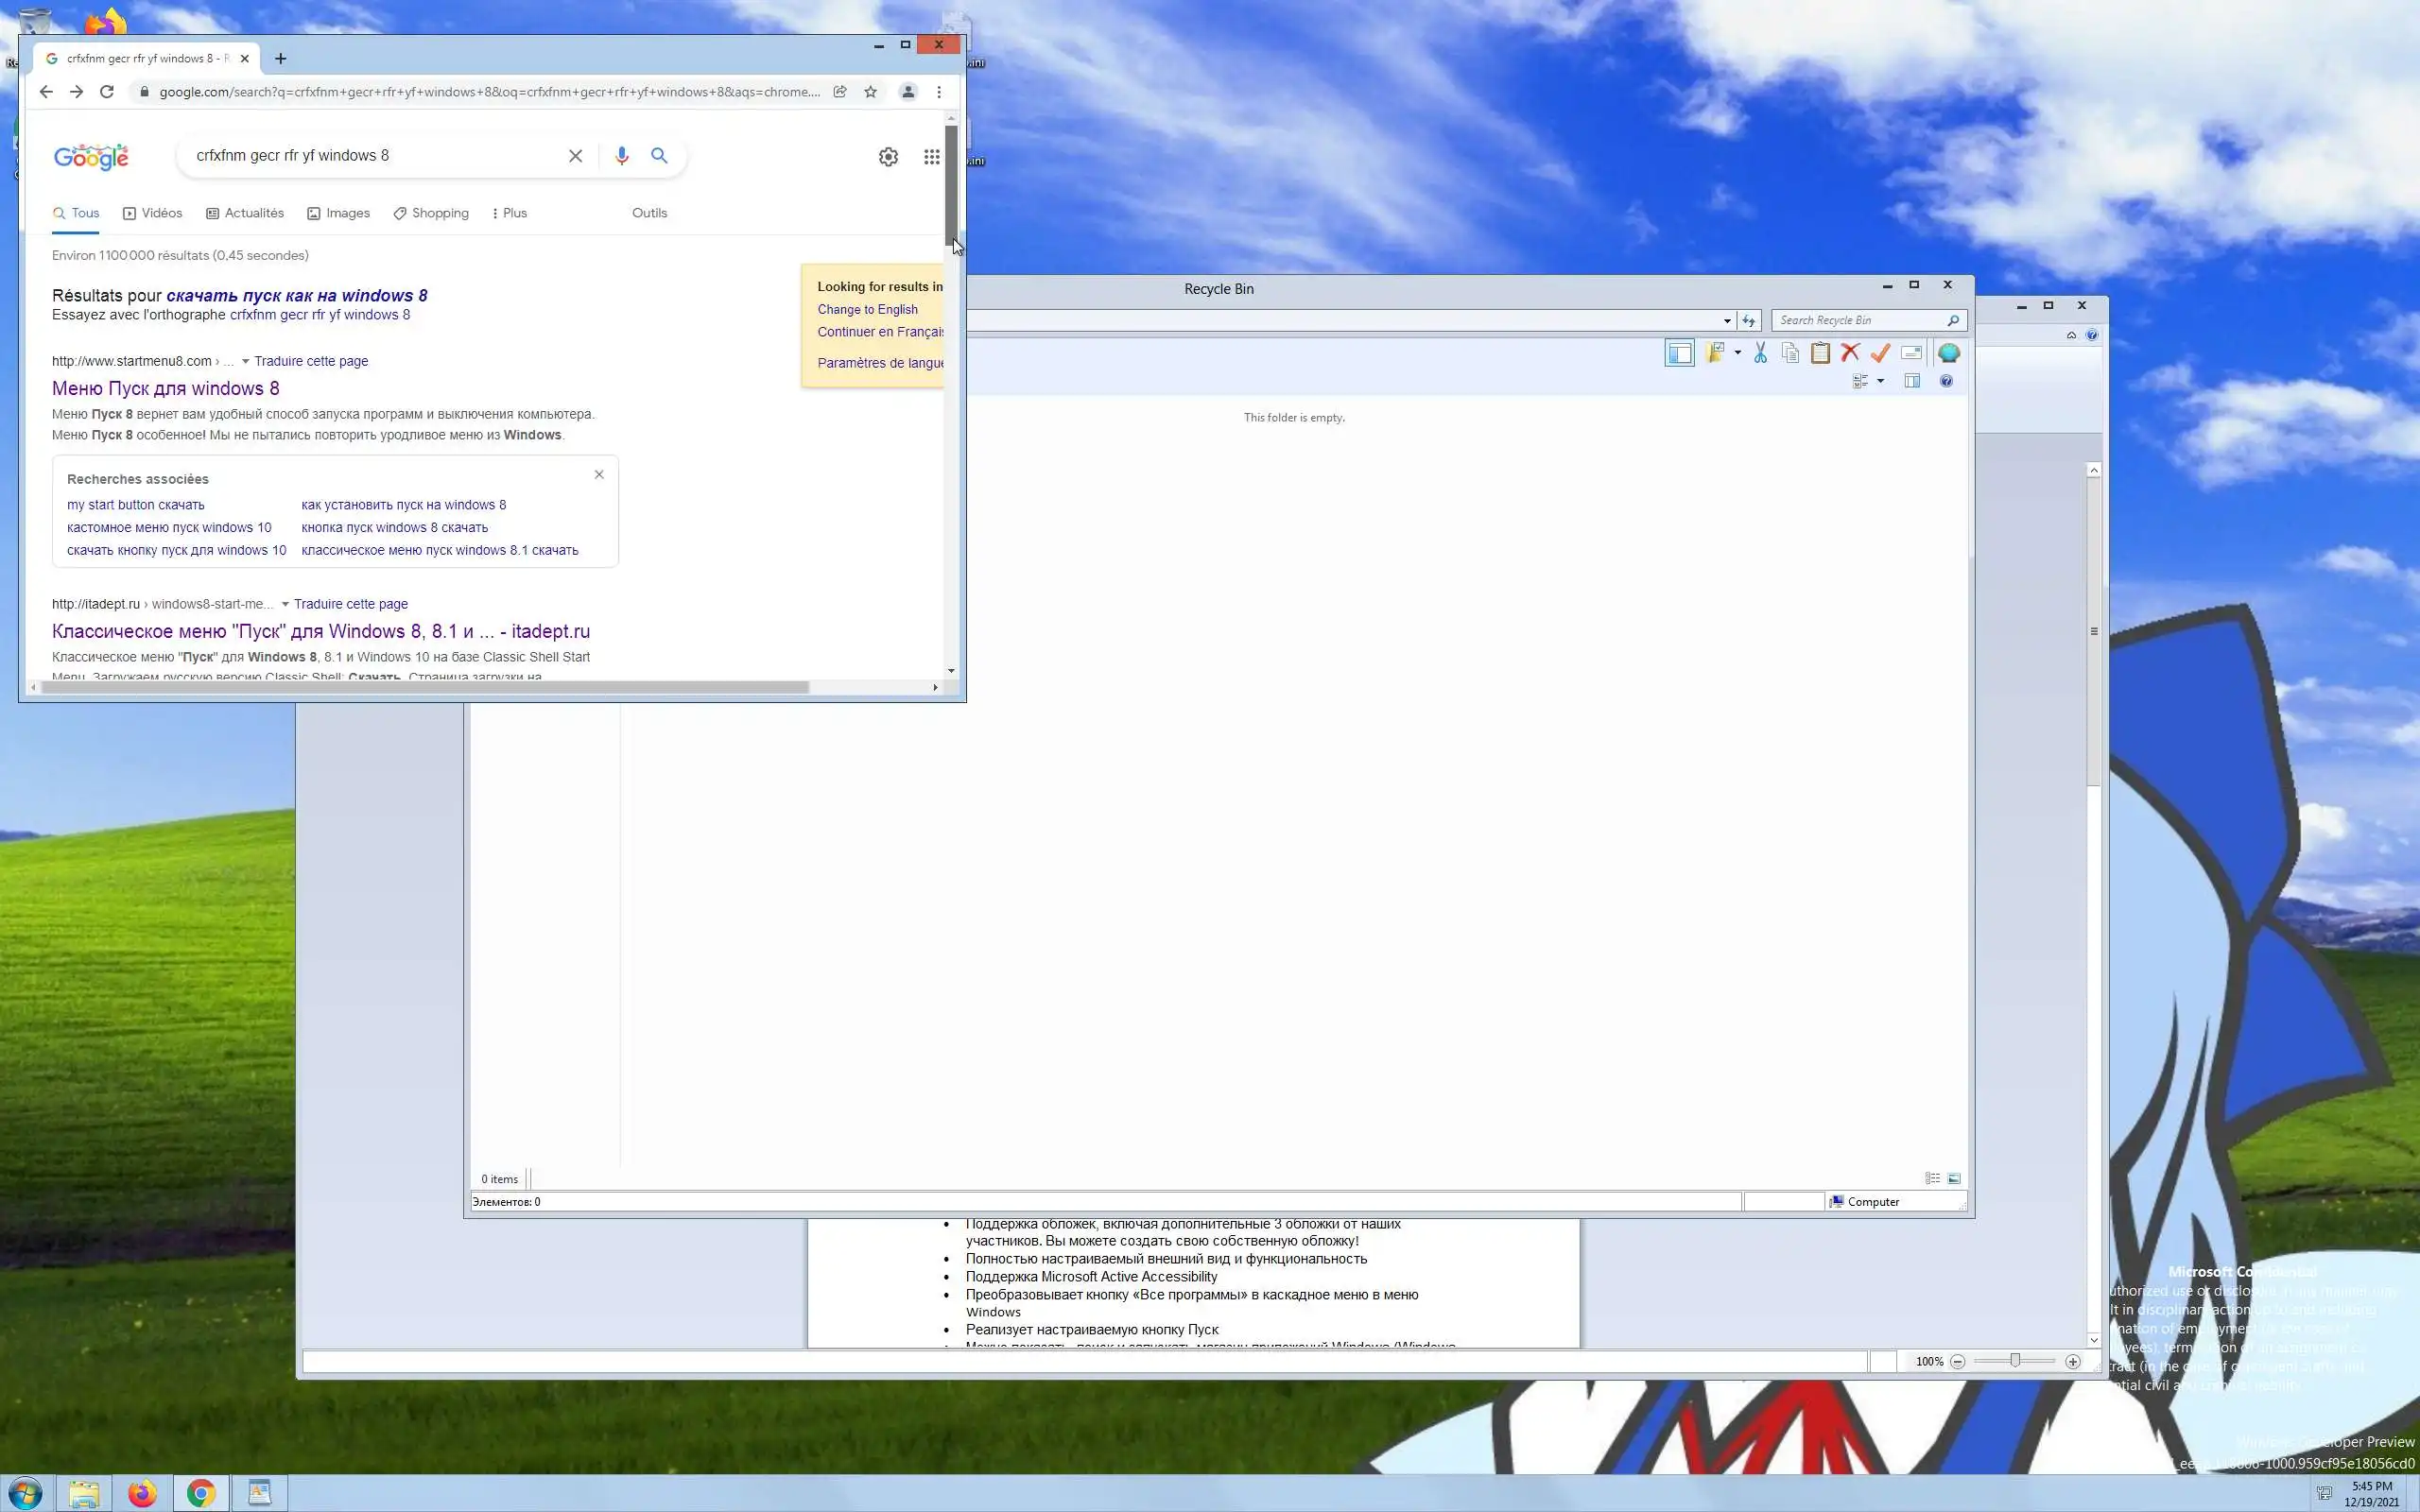Click the red X Delete icon in Recycle Bin toolbar
Image resolution: width=2420 pixels, height=1512 pixels.
click(1850, 353)
